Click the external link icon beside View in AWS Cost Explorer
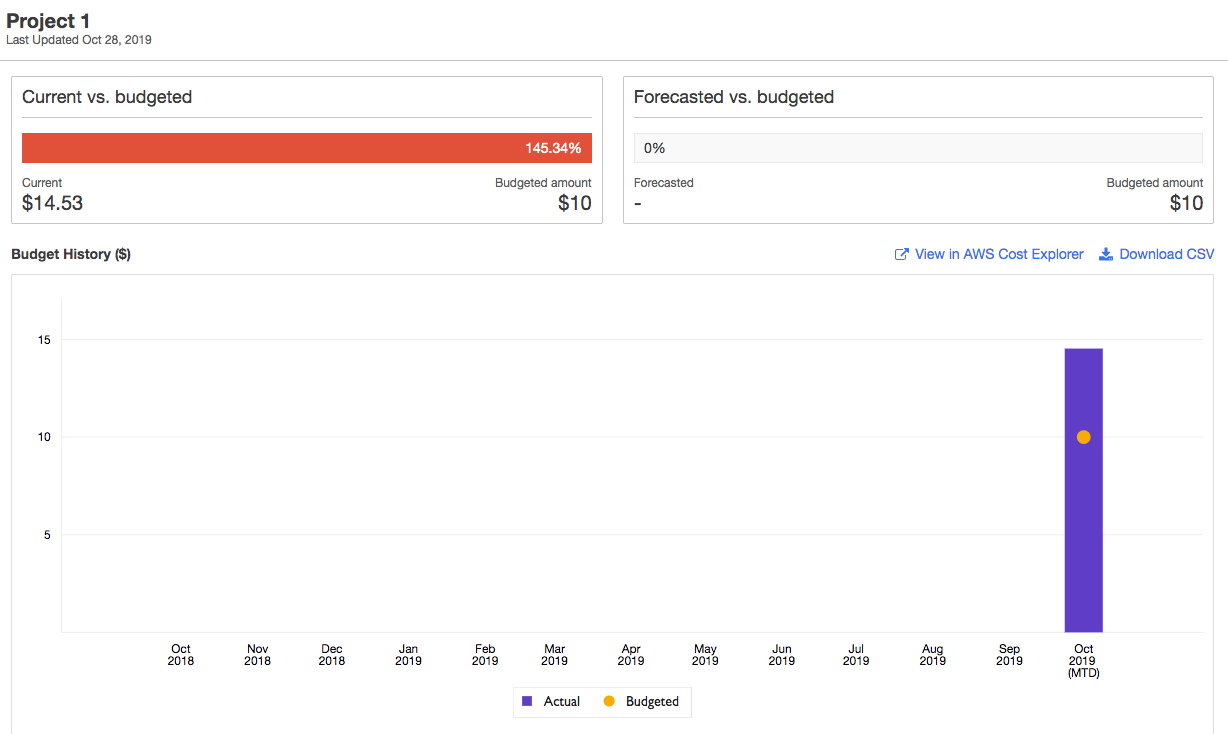 click(901, 255)
